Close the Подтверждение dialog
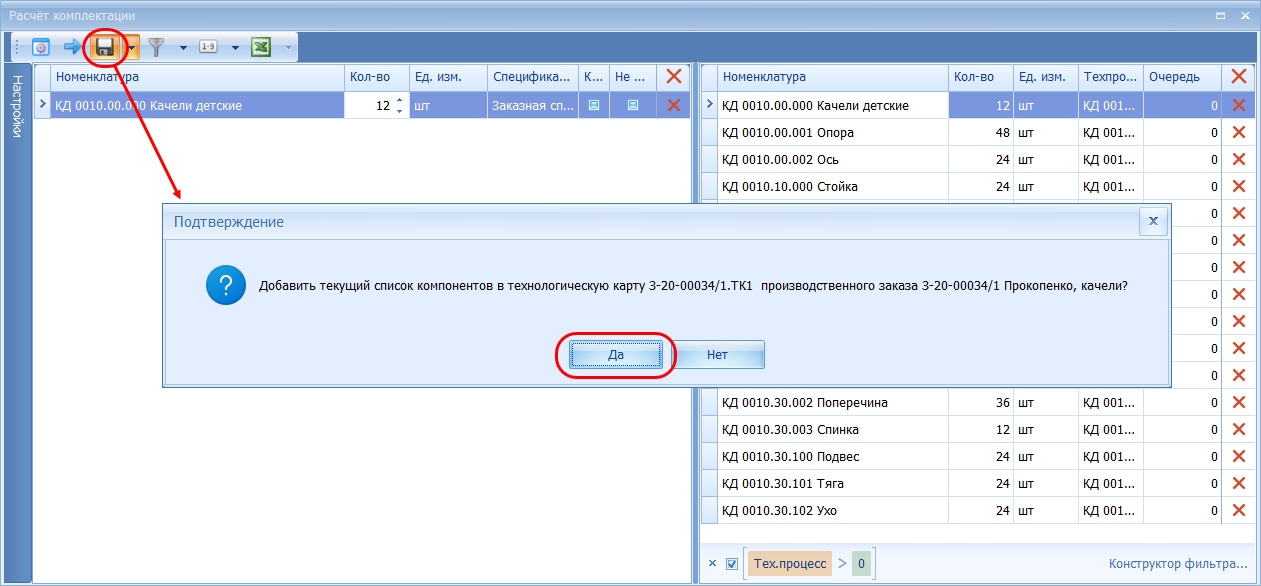Image resolution: width=1261 pixels, height=586 pixels. pos(1153,221)
